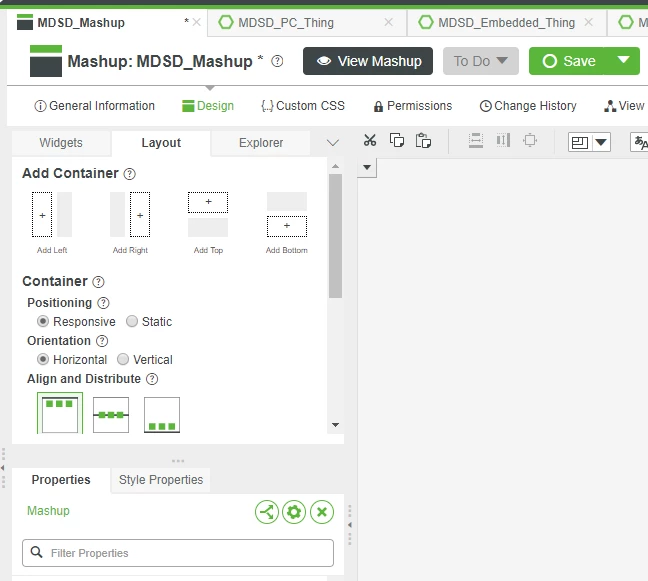Click layout panel scrollbar up arrow
The height and width of the screenshot is (581, 648).
pyautogui.click(x=336, y=166)
